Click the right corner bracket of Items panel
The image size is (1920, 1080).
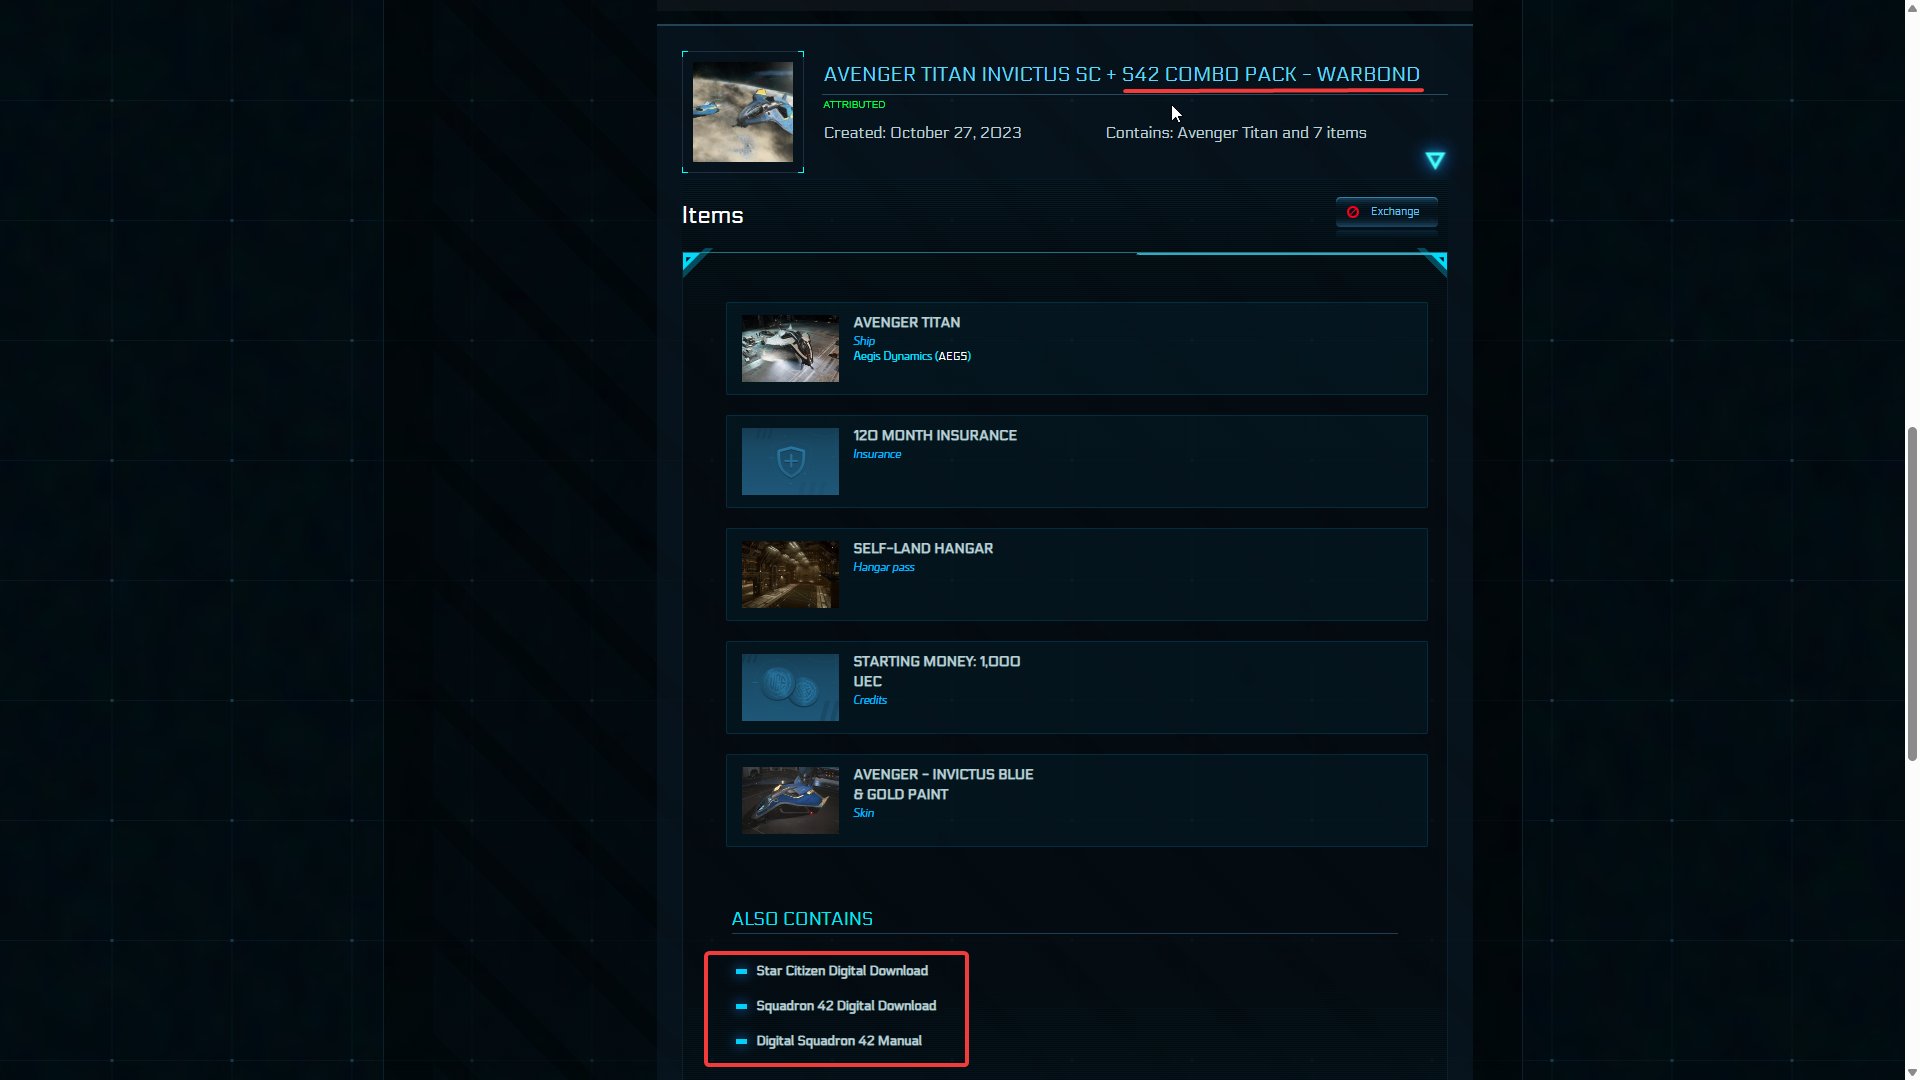pos(1433,262)
